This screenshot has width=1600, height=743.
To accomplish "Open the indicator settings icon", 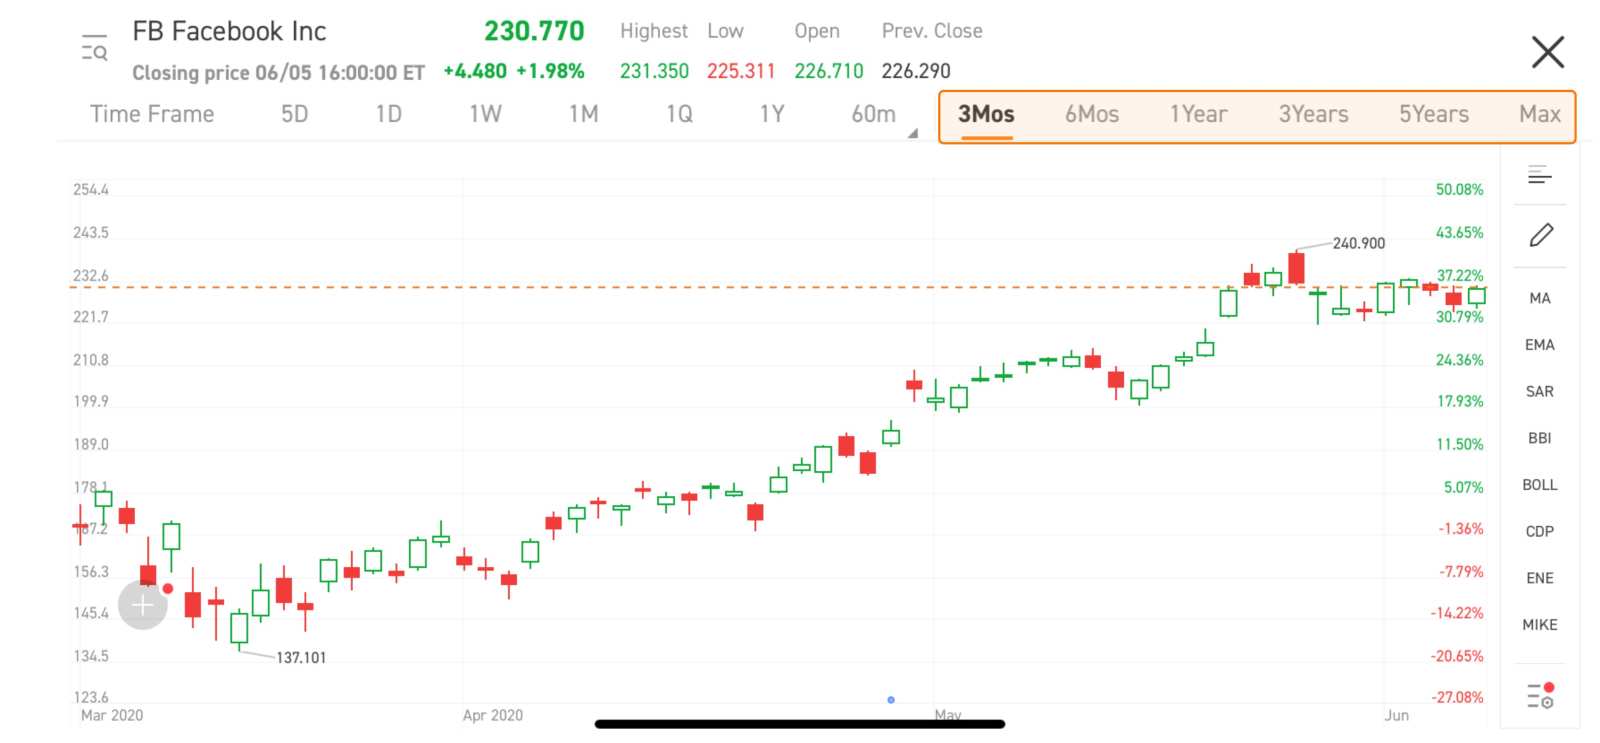I will pyautogui.click(x=1540, y=695).
